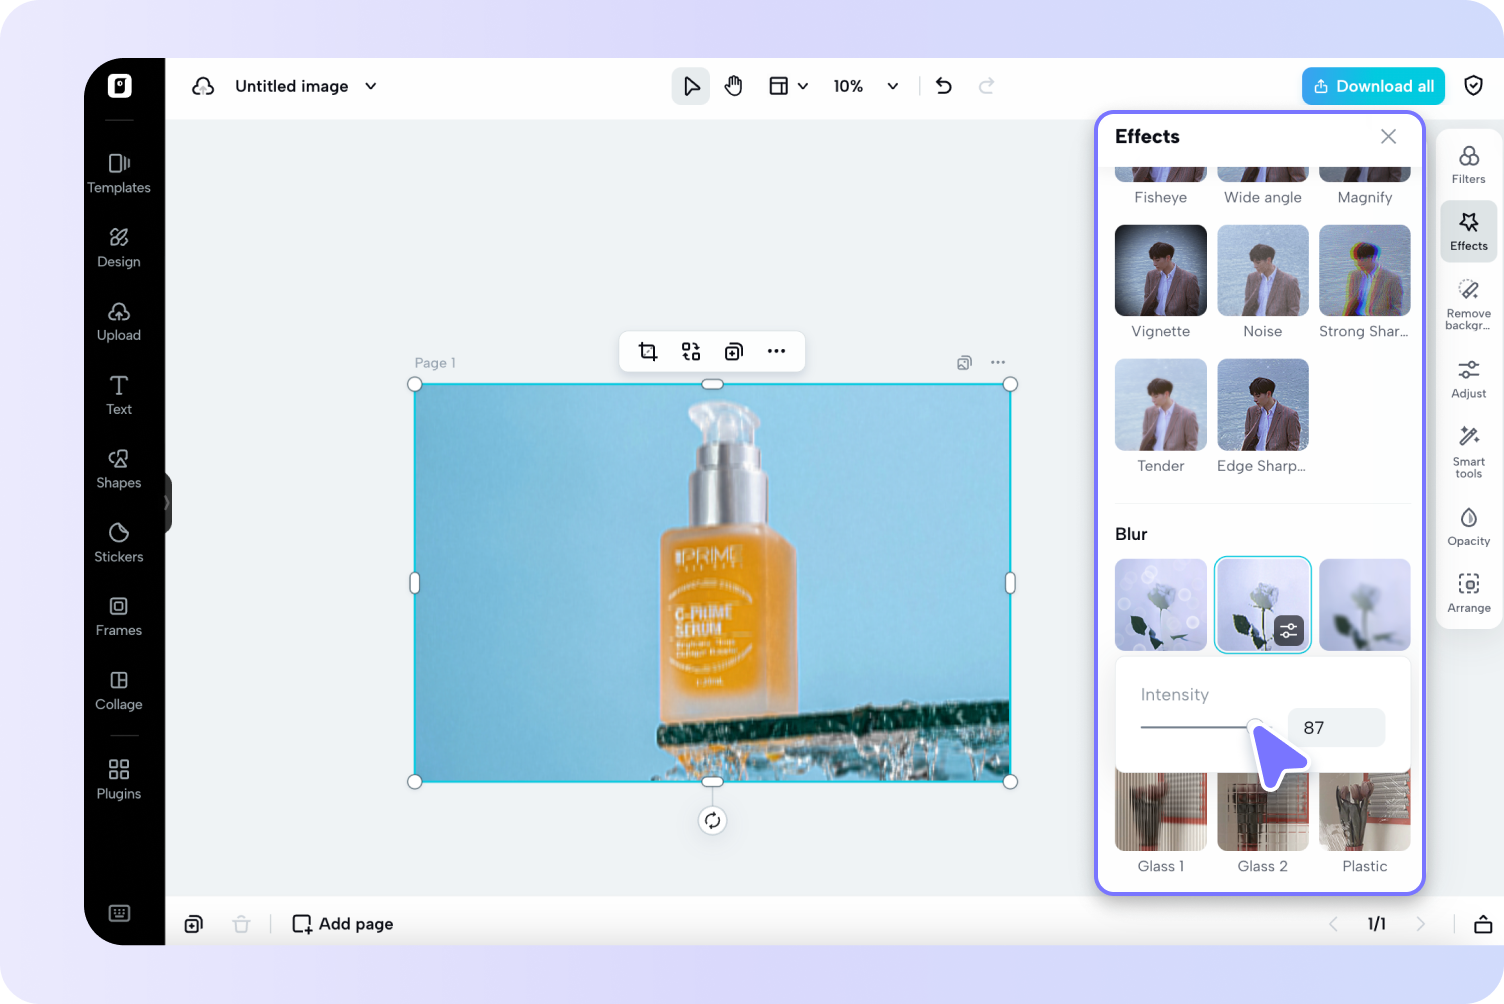Viewport: 1504px width, 1004px height.
Task: Redo the last action
Action: click(986, 86)
